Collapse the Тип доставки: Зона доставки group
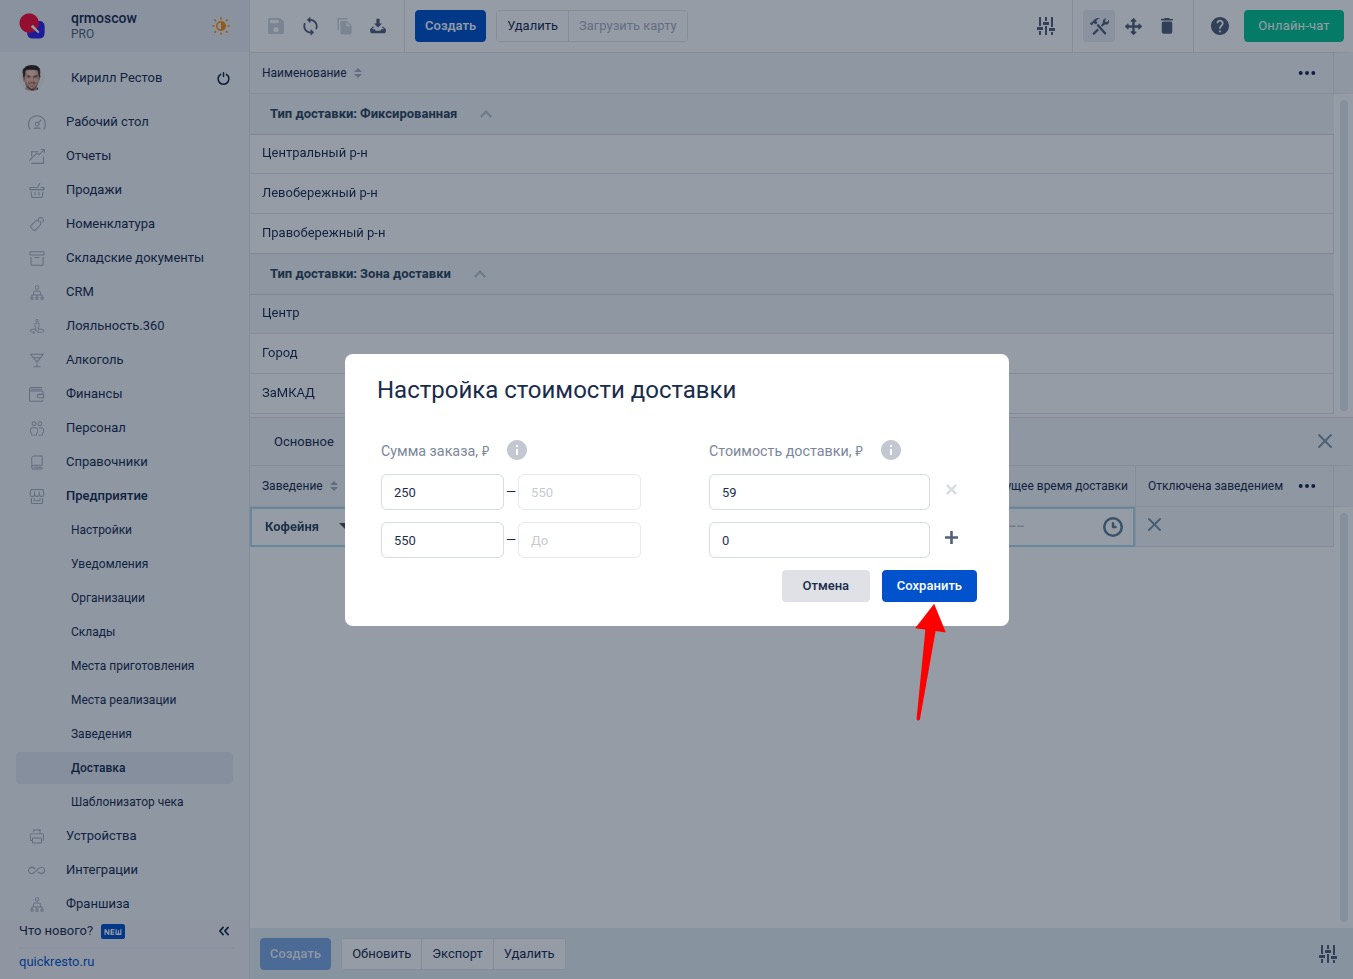 click(x=480, y=274)
